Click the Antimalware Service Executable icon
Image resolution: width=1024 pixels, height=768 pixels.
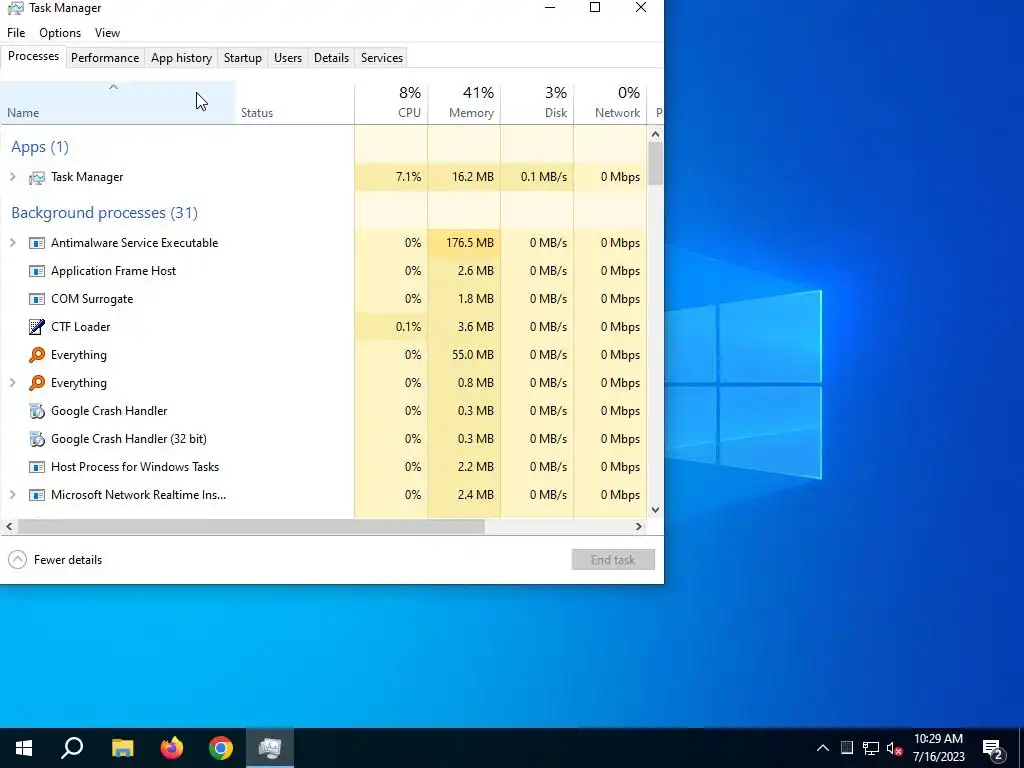coord(37,243)
